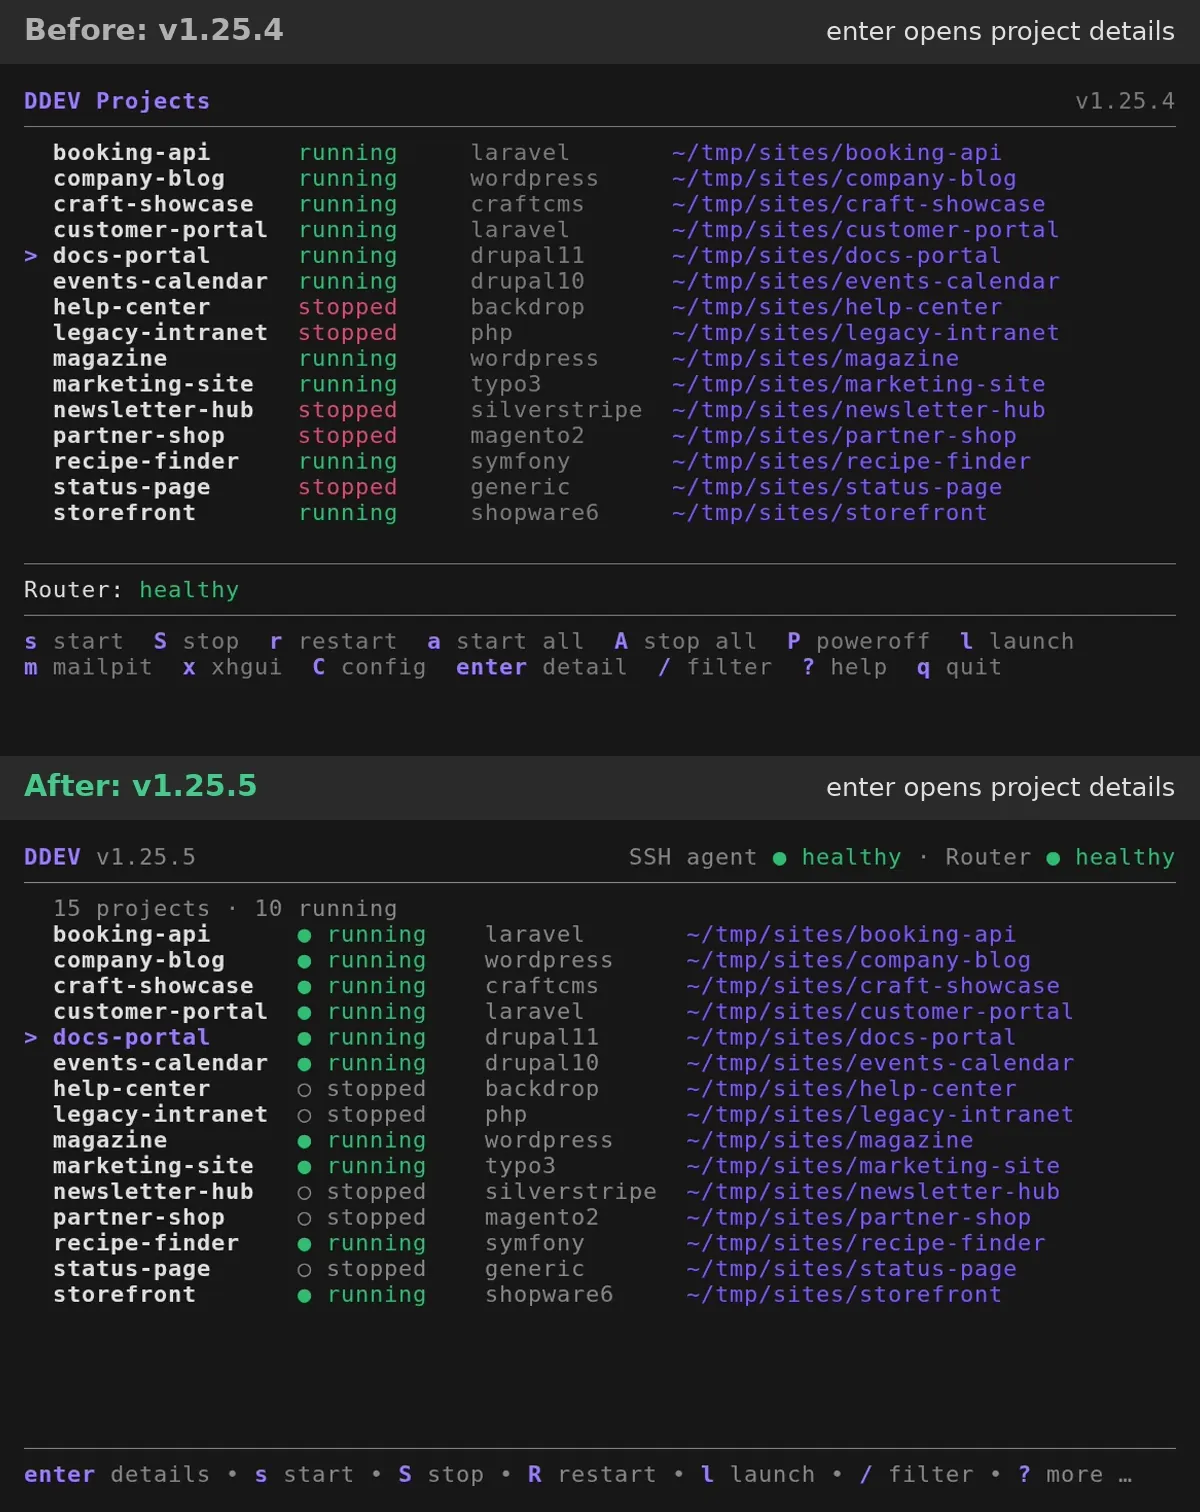Open ~/tmp/sites/customer-portal path in After list
Viewport: 1200px width, 1512px height.
click(879, 1012)
